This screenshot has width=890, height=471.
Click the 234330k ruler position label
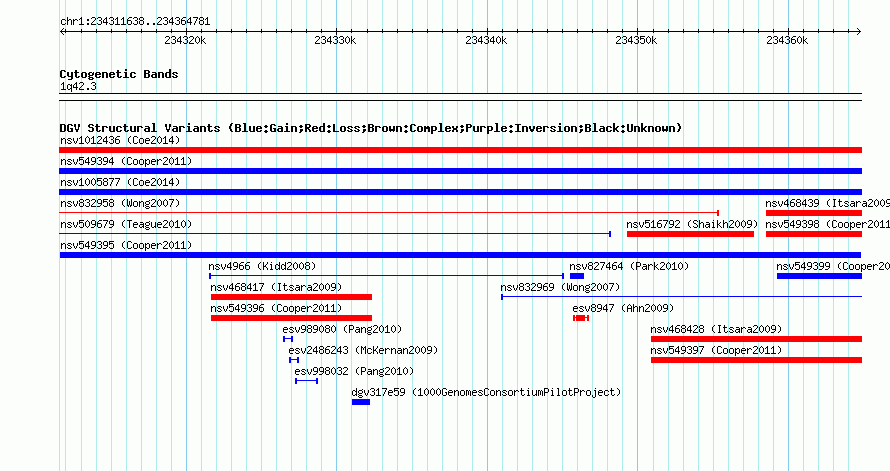pyautogui.click(x=335, y=40)
